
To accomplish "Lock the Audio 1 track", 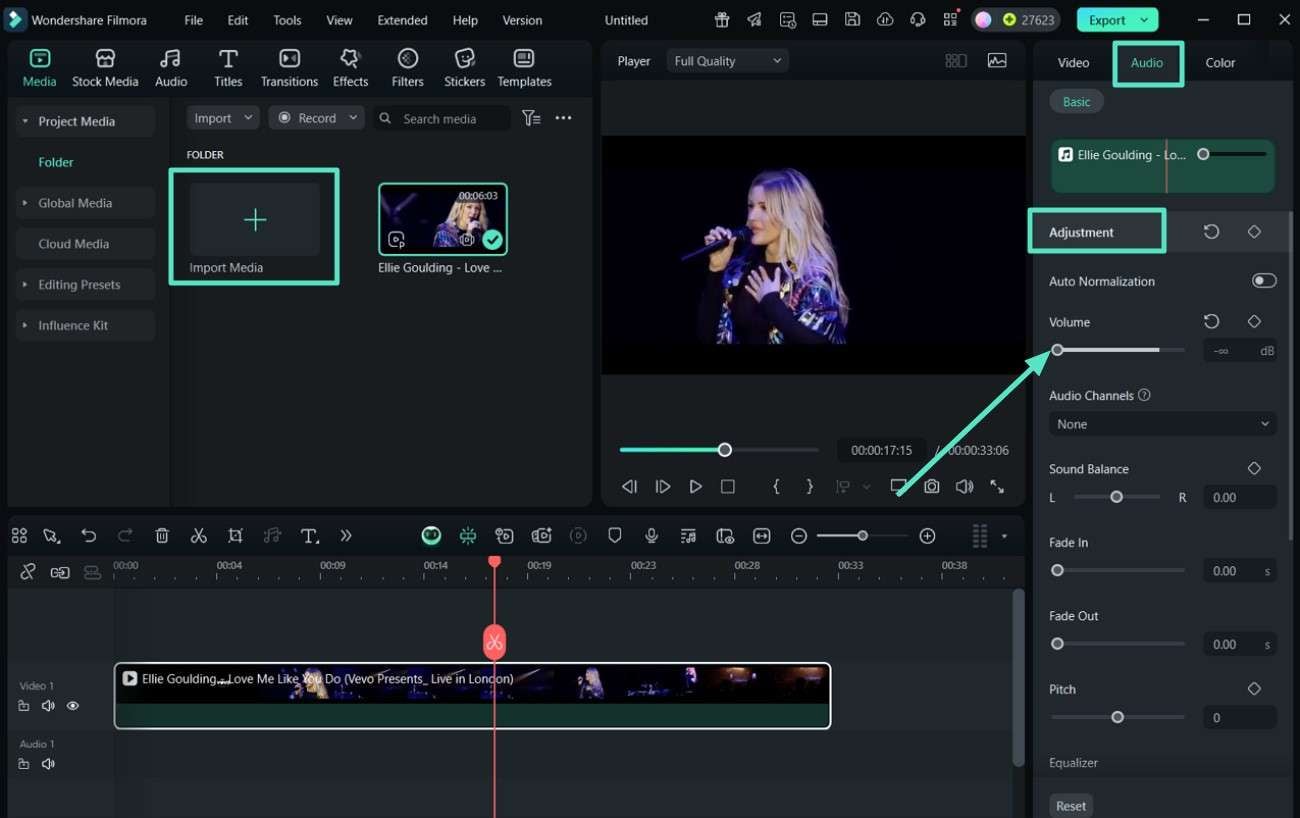I will [x=24, y=764].
